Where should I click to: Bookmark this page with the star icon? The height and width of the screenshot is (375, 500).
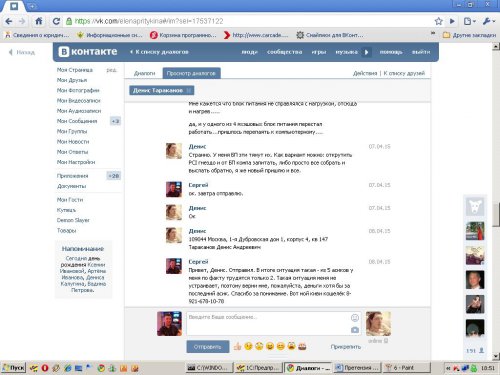pos(439,21)
